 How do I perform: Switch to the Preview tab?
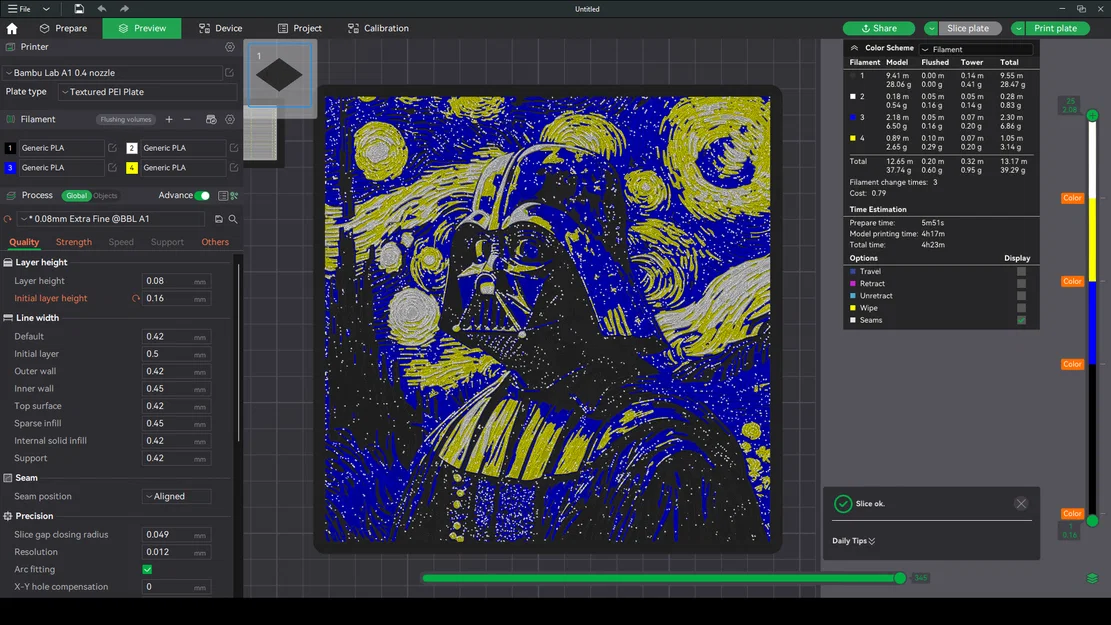(142, 28)
